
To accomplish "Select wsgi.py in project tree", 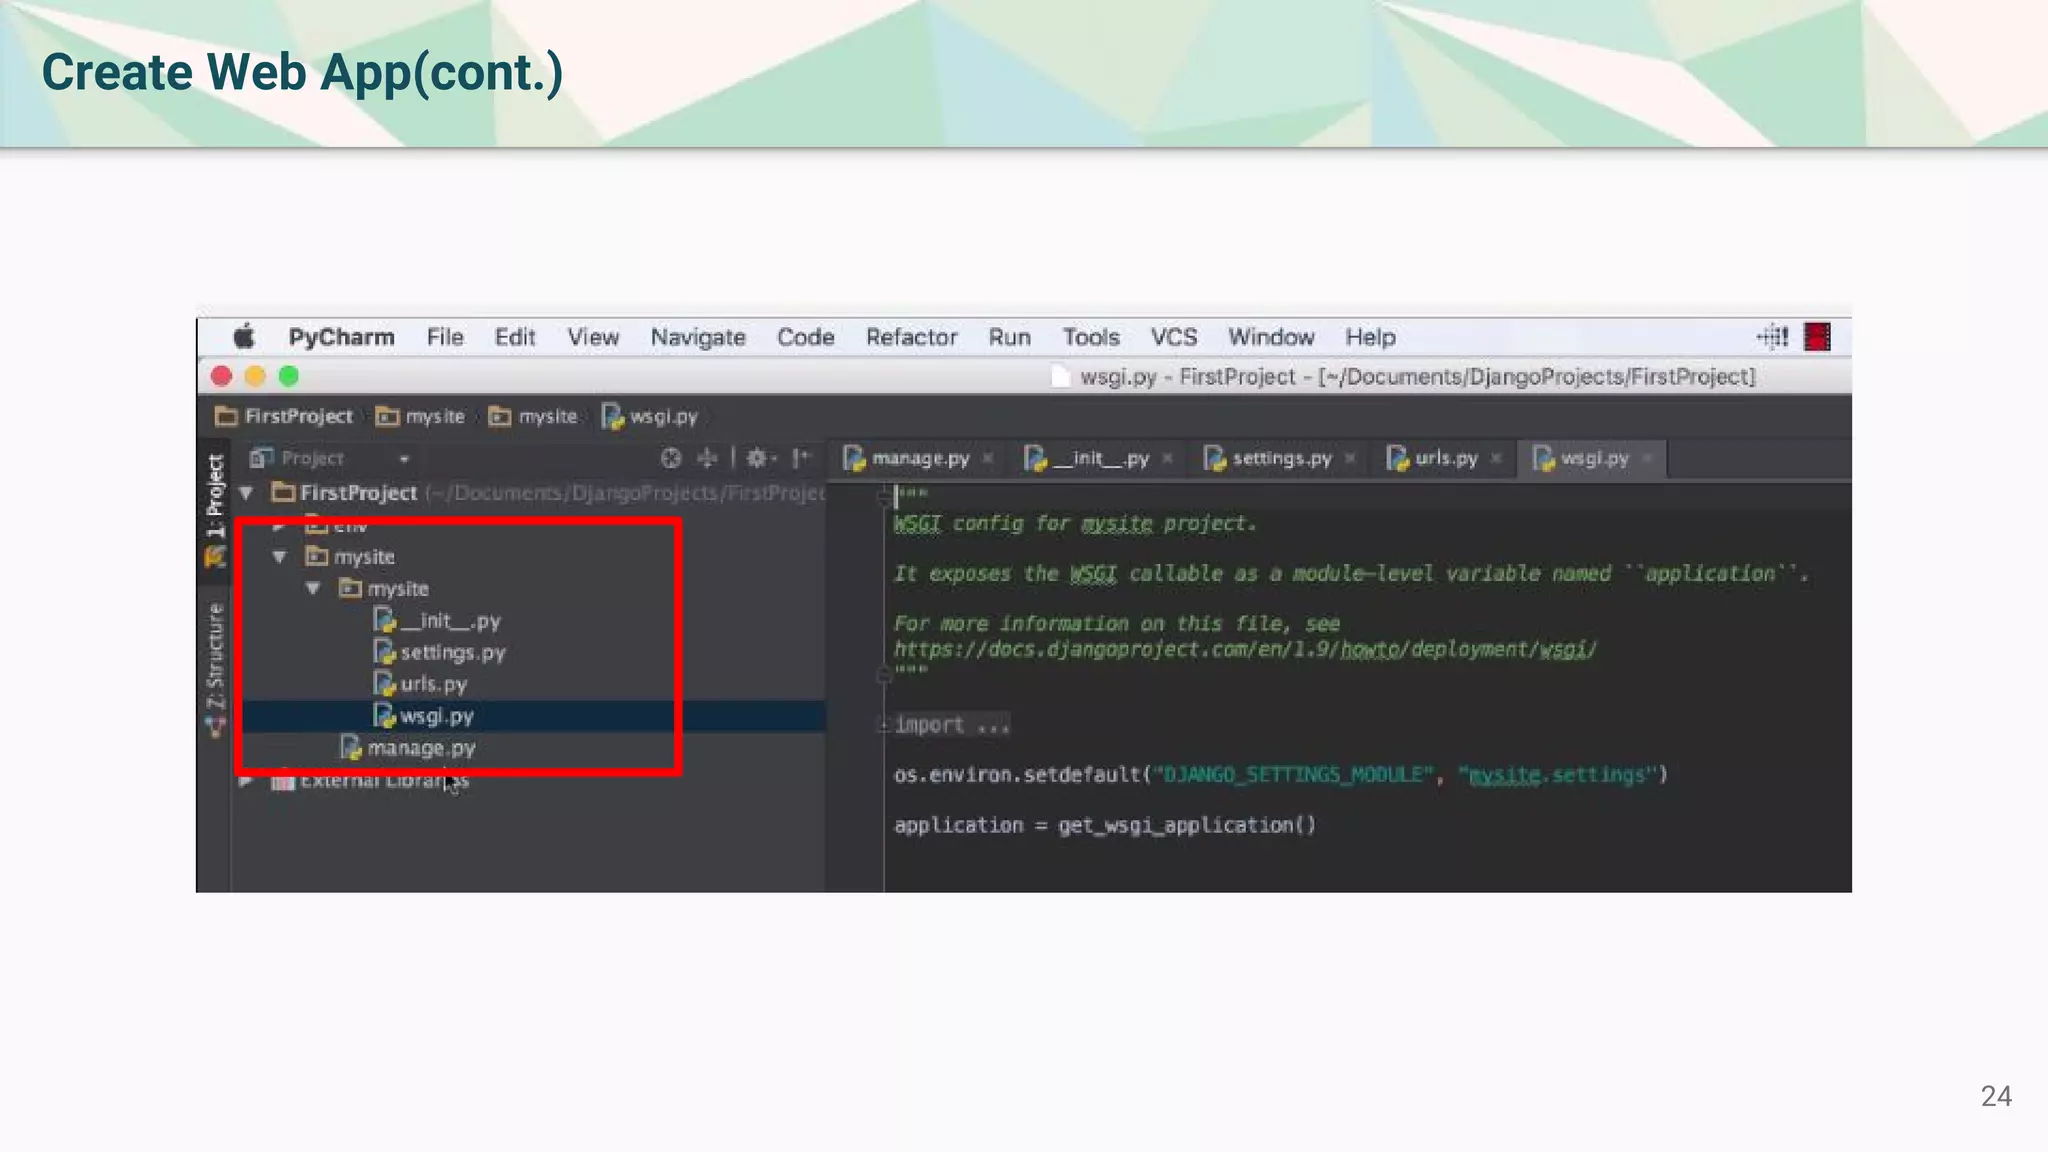I will click(x=423, y=717).
